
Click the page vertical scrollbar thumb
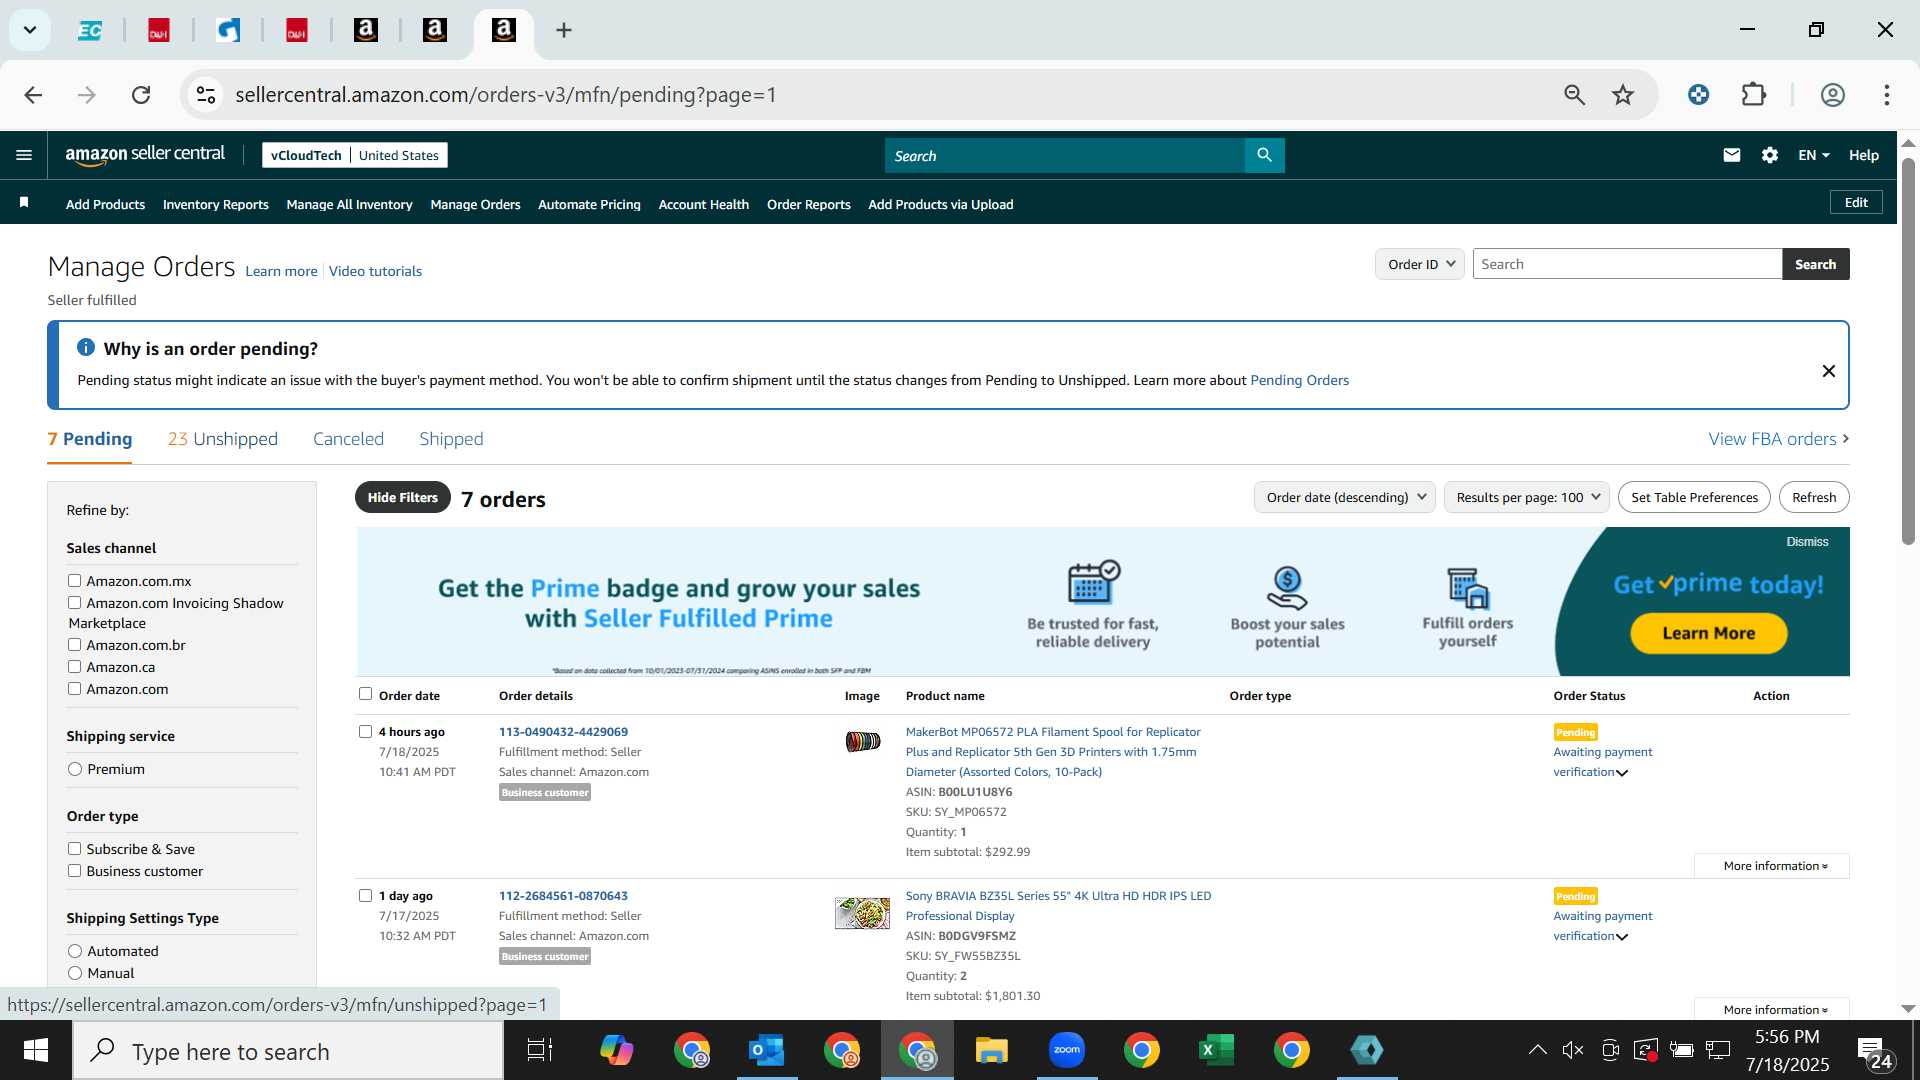tap(1908, 350)
